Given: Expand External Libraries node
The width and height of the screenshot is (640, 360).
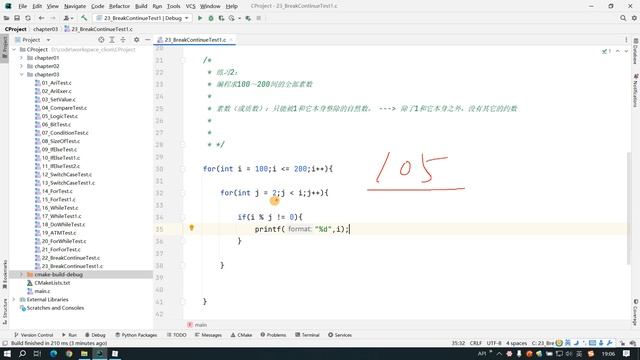Looking at the screenshot, I should point(14,299).
